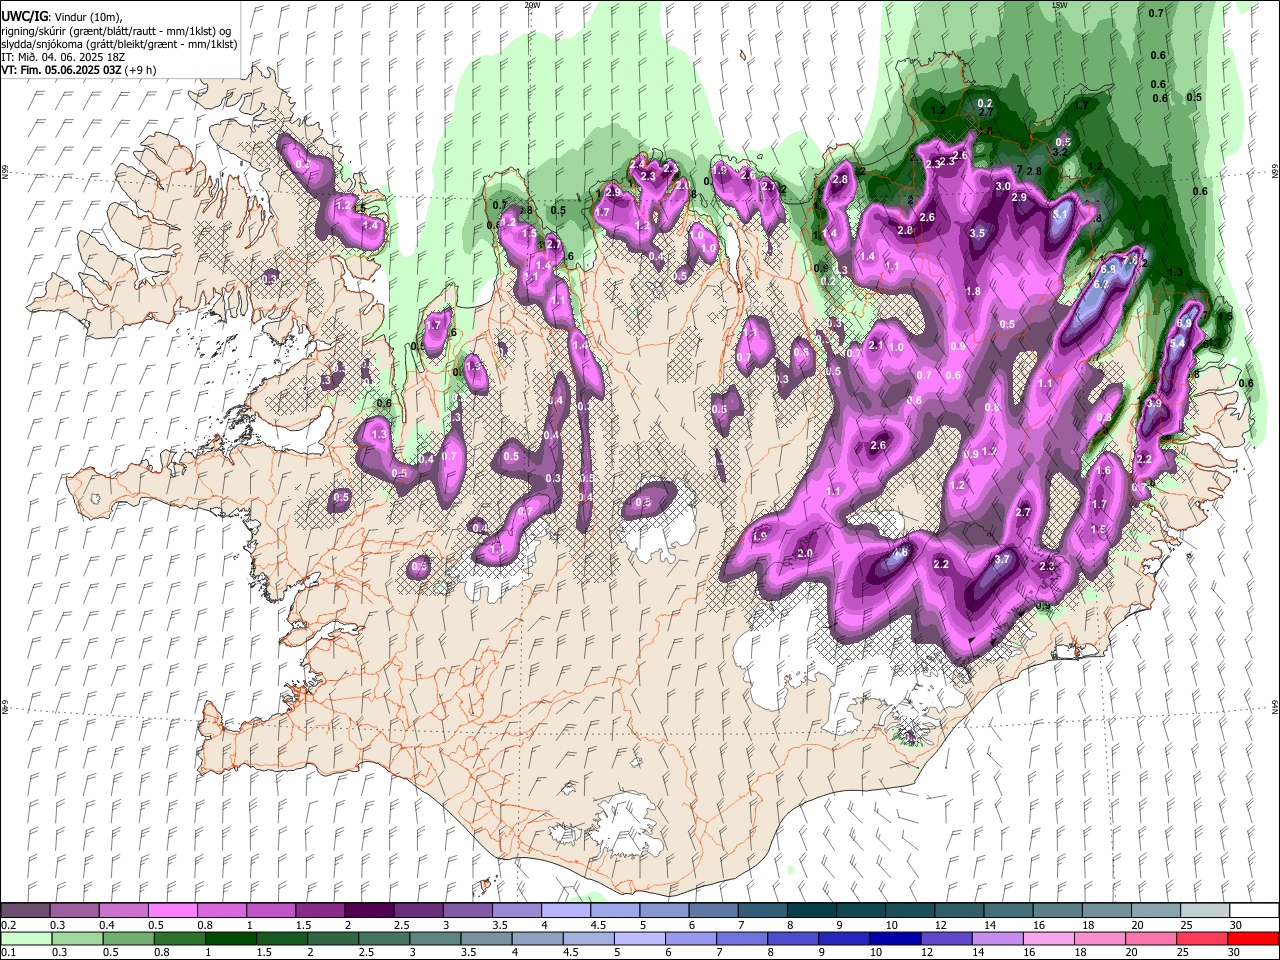Select the snow legend swatch between 12 and 14
Viewport: 1280px width, 960px height.
tap(957, 910)
